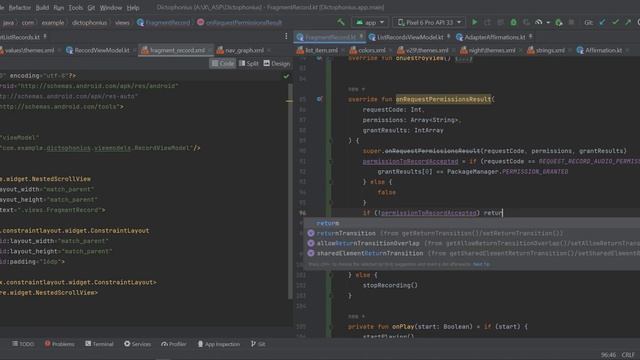The image size is (640, 360).
Task: Run app with coverage icon
Action: pyautogui.click(x=527, y=22)
